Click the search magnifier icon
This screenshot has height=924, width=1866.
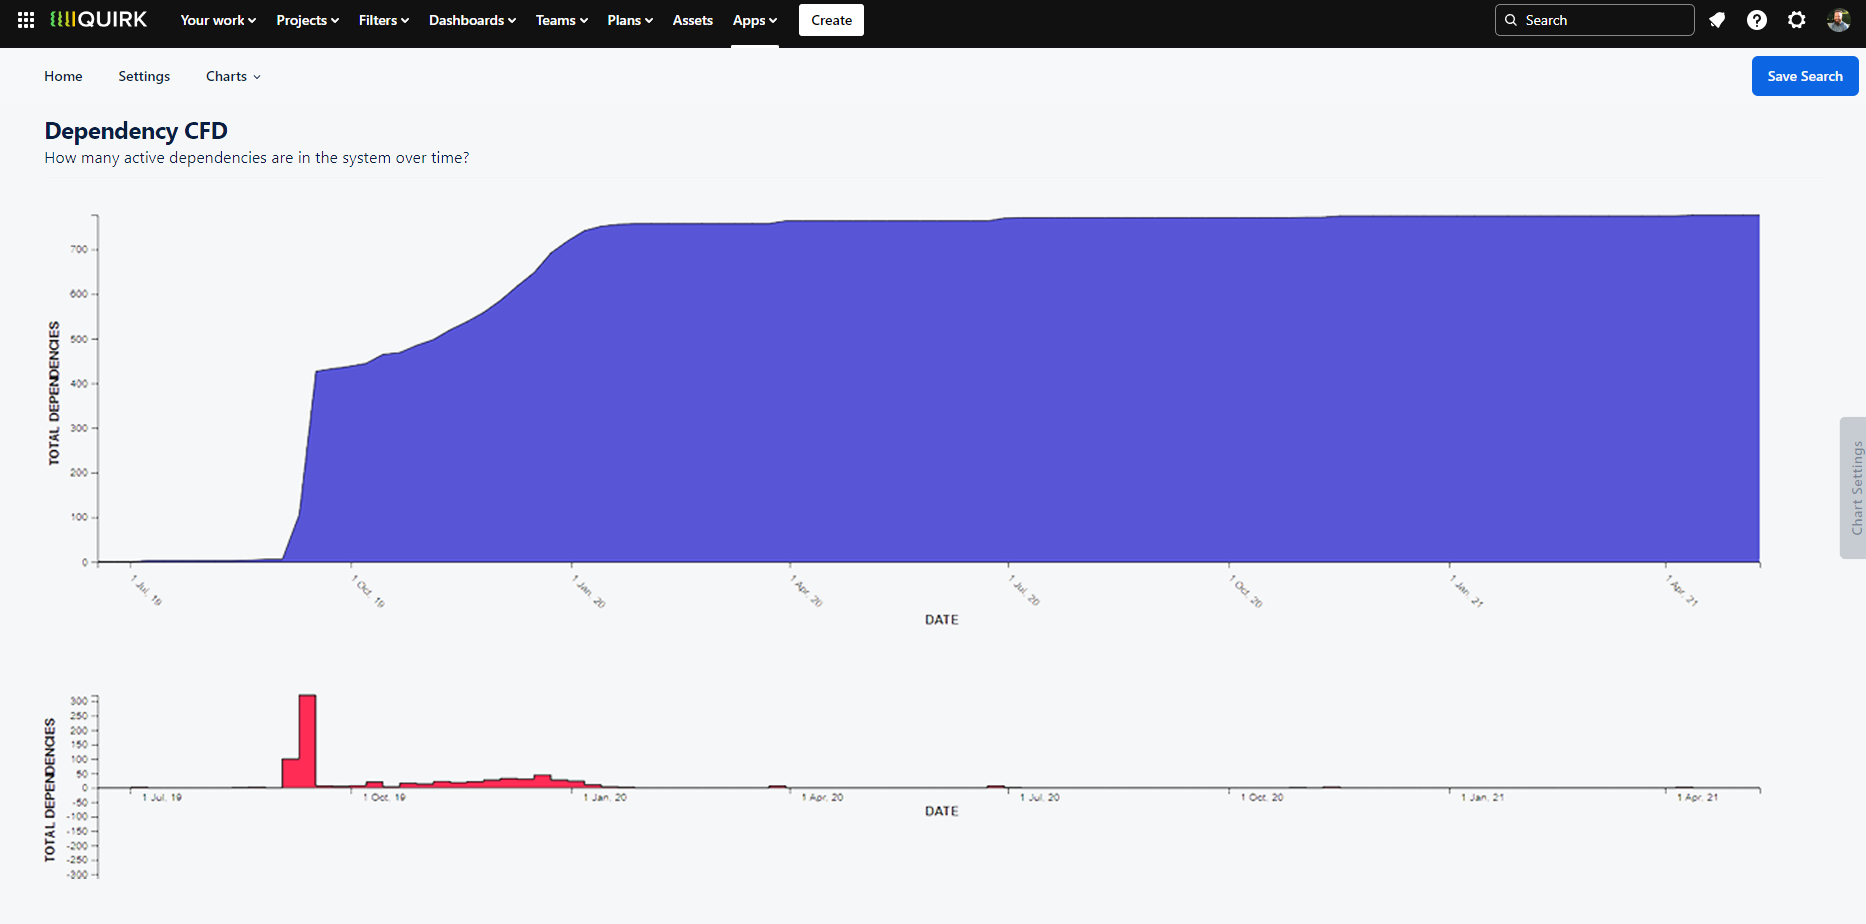coord(1511,20)
